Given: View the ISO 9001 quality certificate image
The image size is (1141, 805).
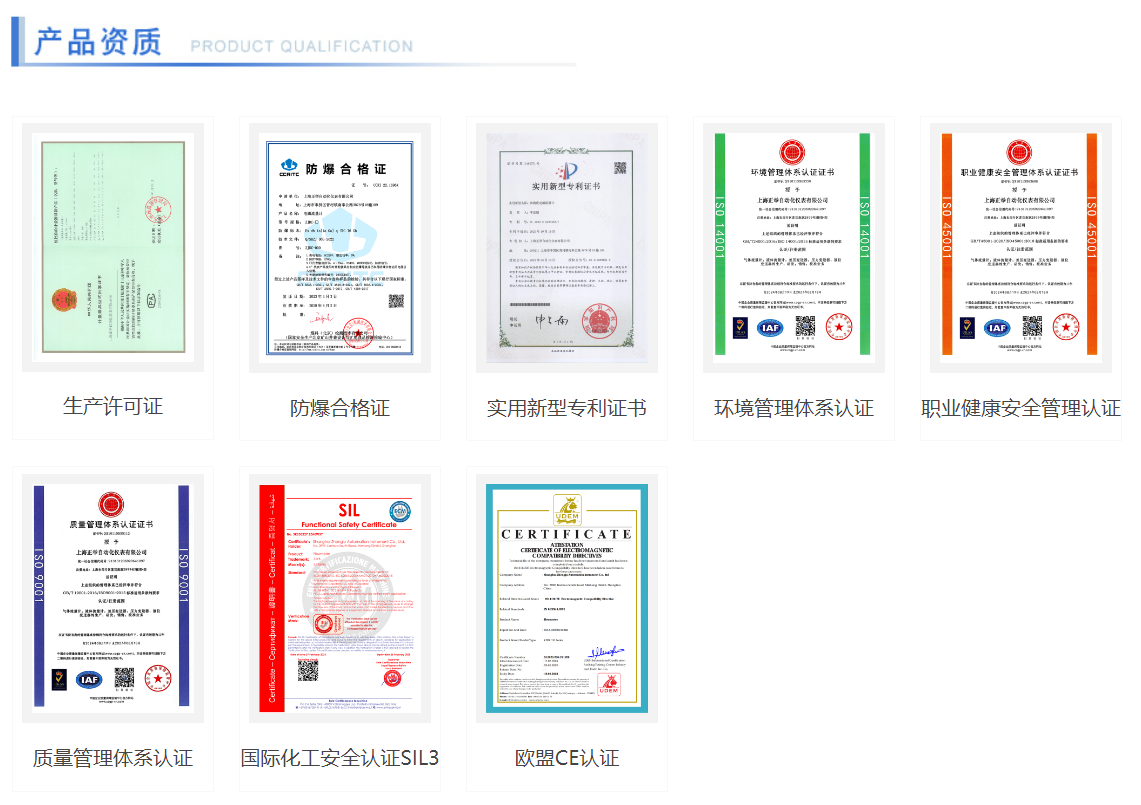Looking at the screenshot, I should coord(113,598).
